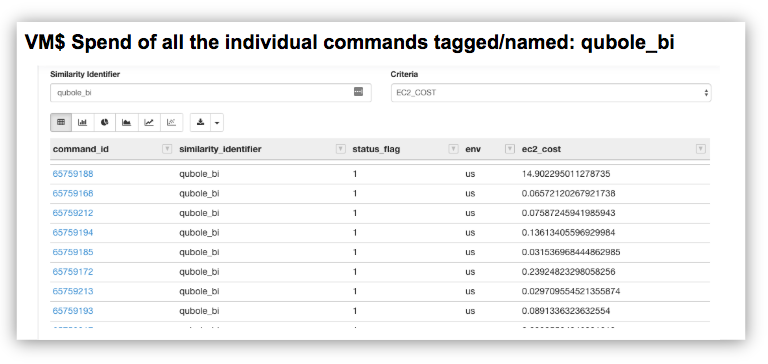Click the similarity_identifier column header
Viewport: 768px width, 364px height.
[x=220, y=149]
